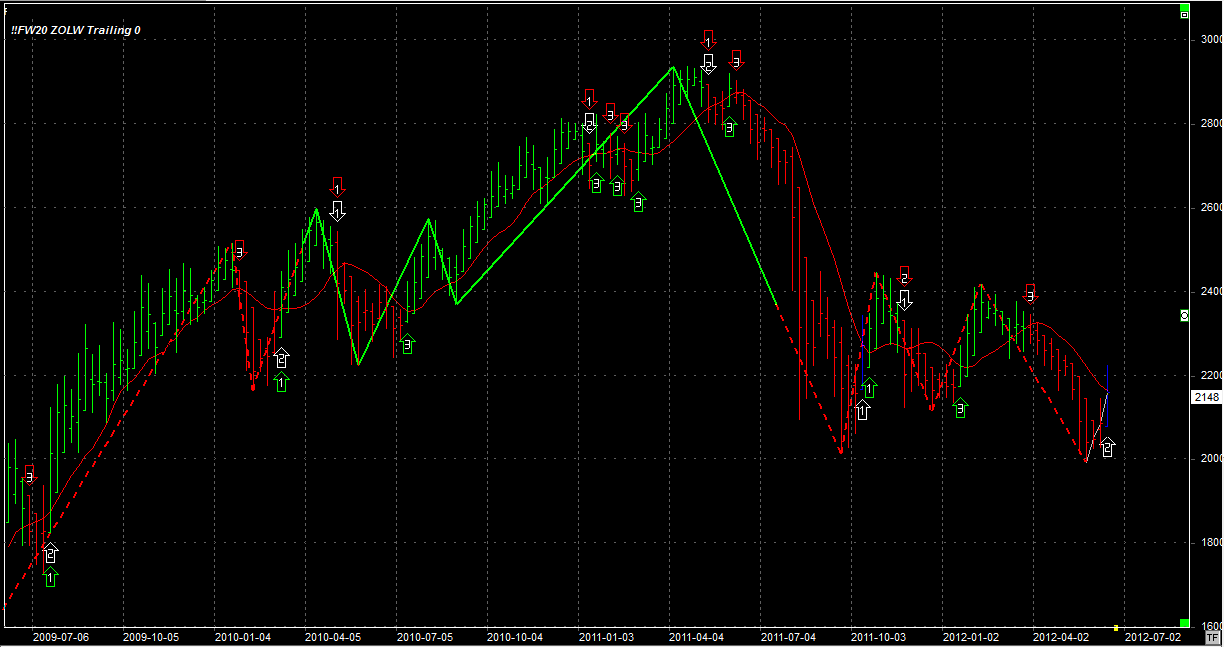
Task: Click red down arrow 1 above 2010-04-05 peak
Action: point(337,187)
